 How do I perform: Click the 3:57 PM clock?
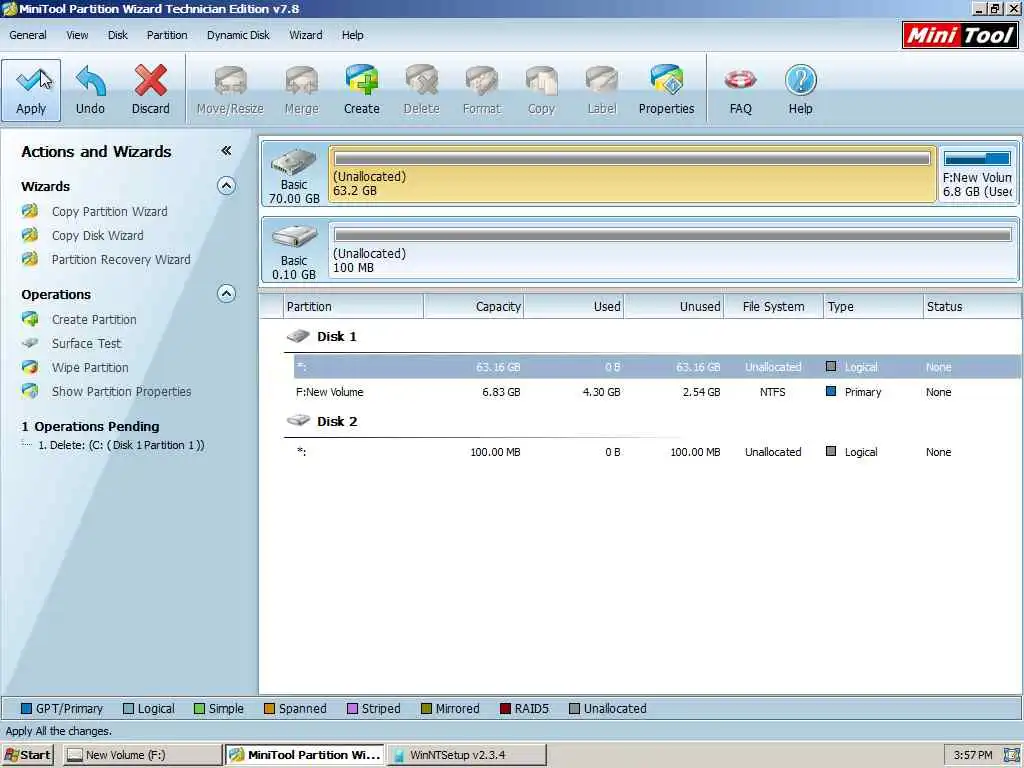coord(972,755)
